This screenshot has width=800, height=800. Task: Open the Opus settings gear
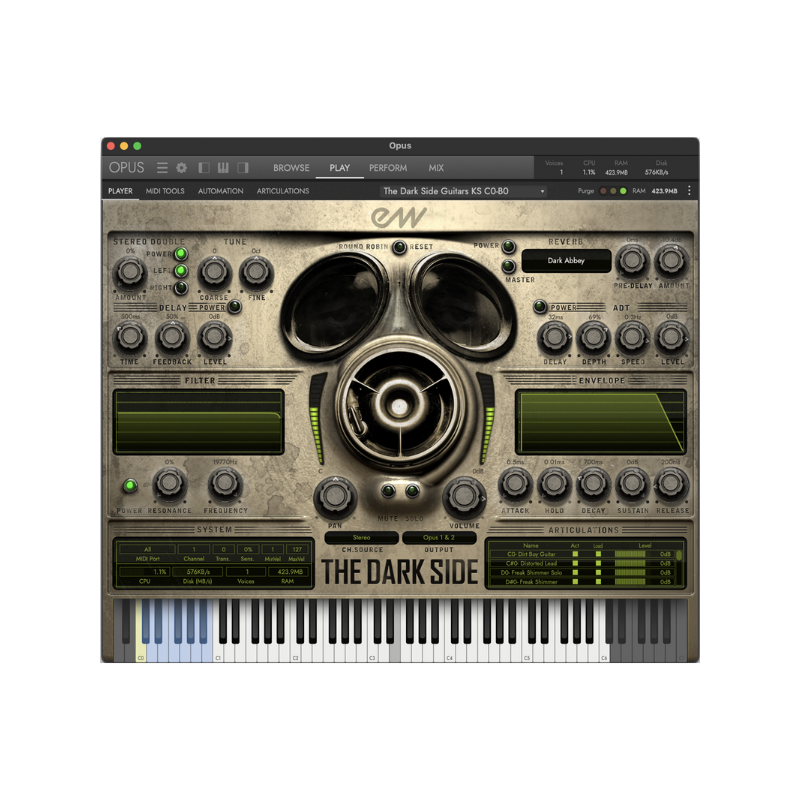pyautogui.click(x=182, y=168)
